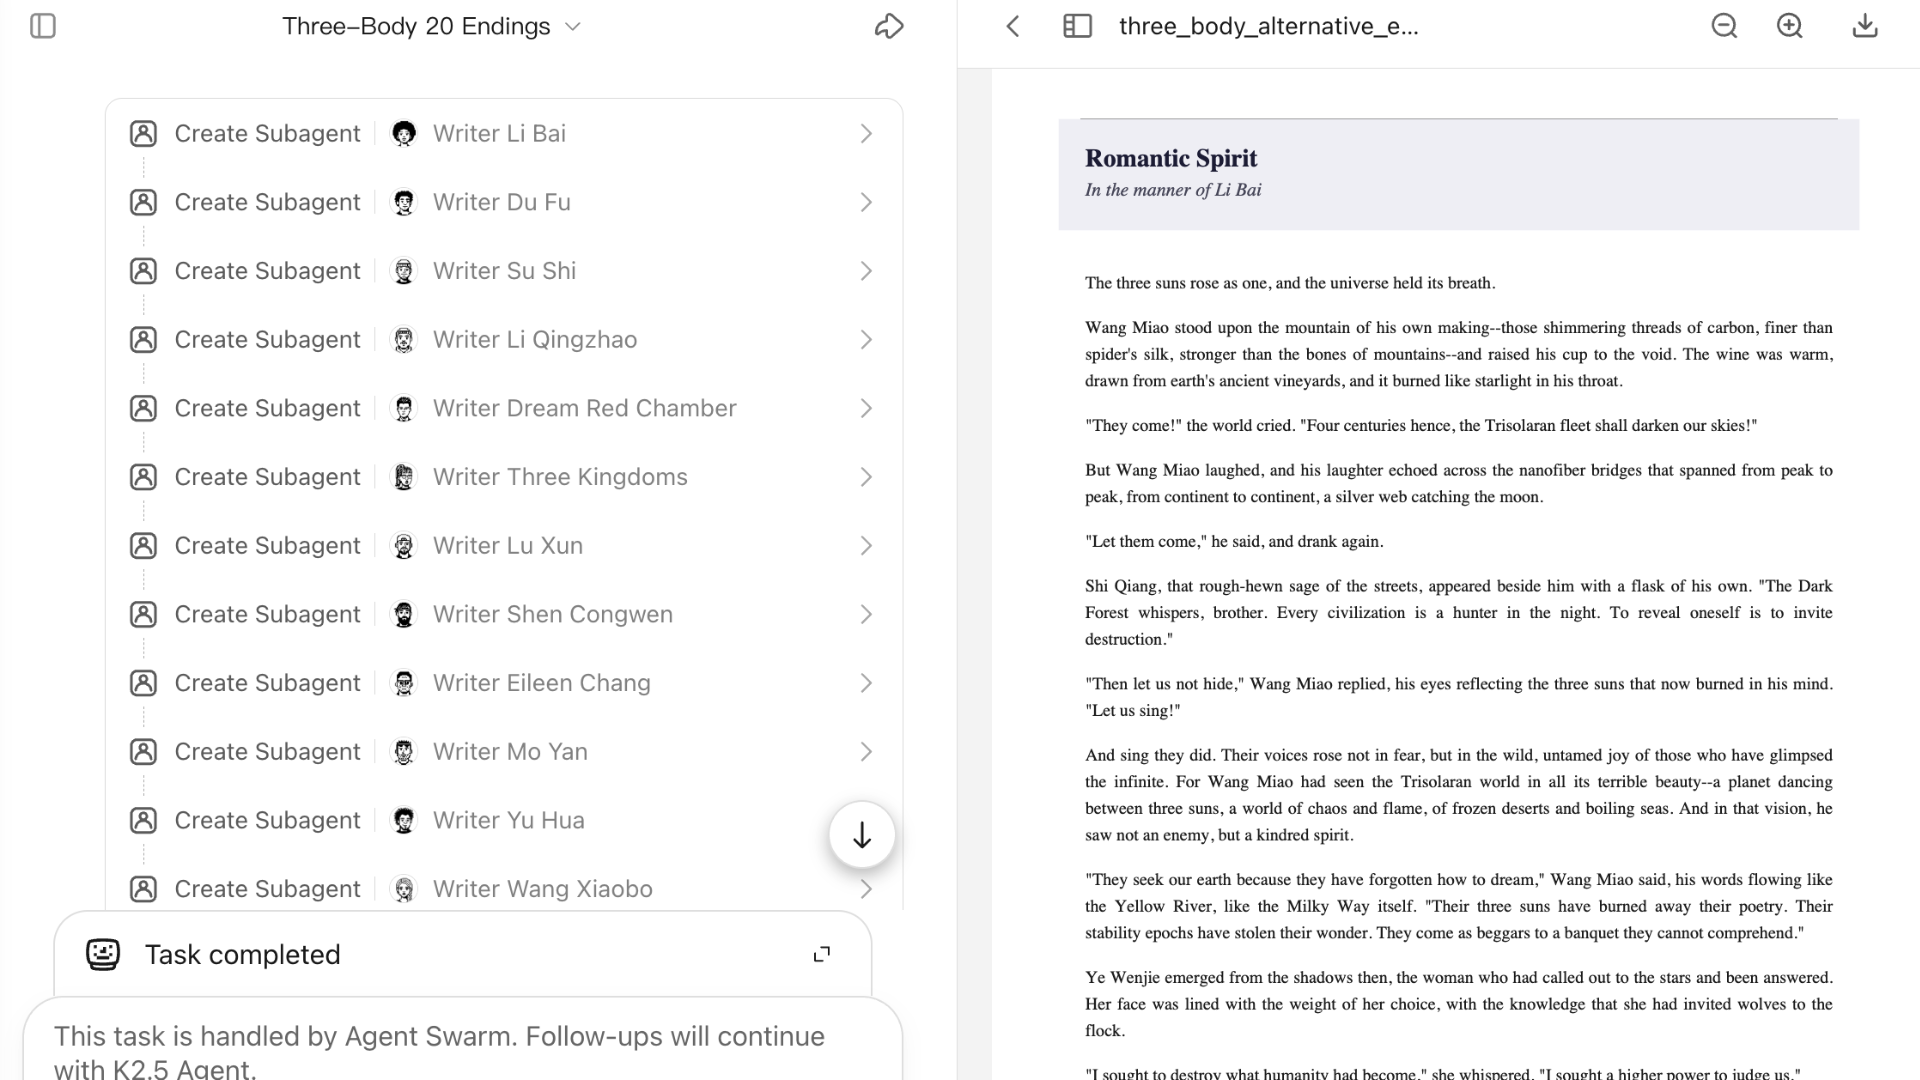The image size is (1920, 1080).
Task: Expand the Writer Su Shi subagent chevron
Action: coord(866,271)
